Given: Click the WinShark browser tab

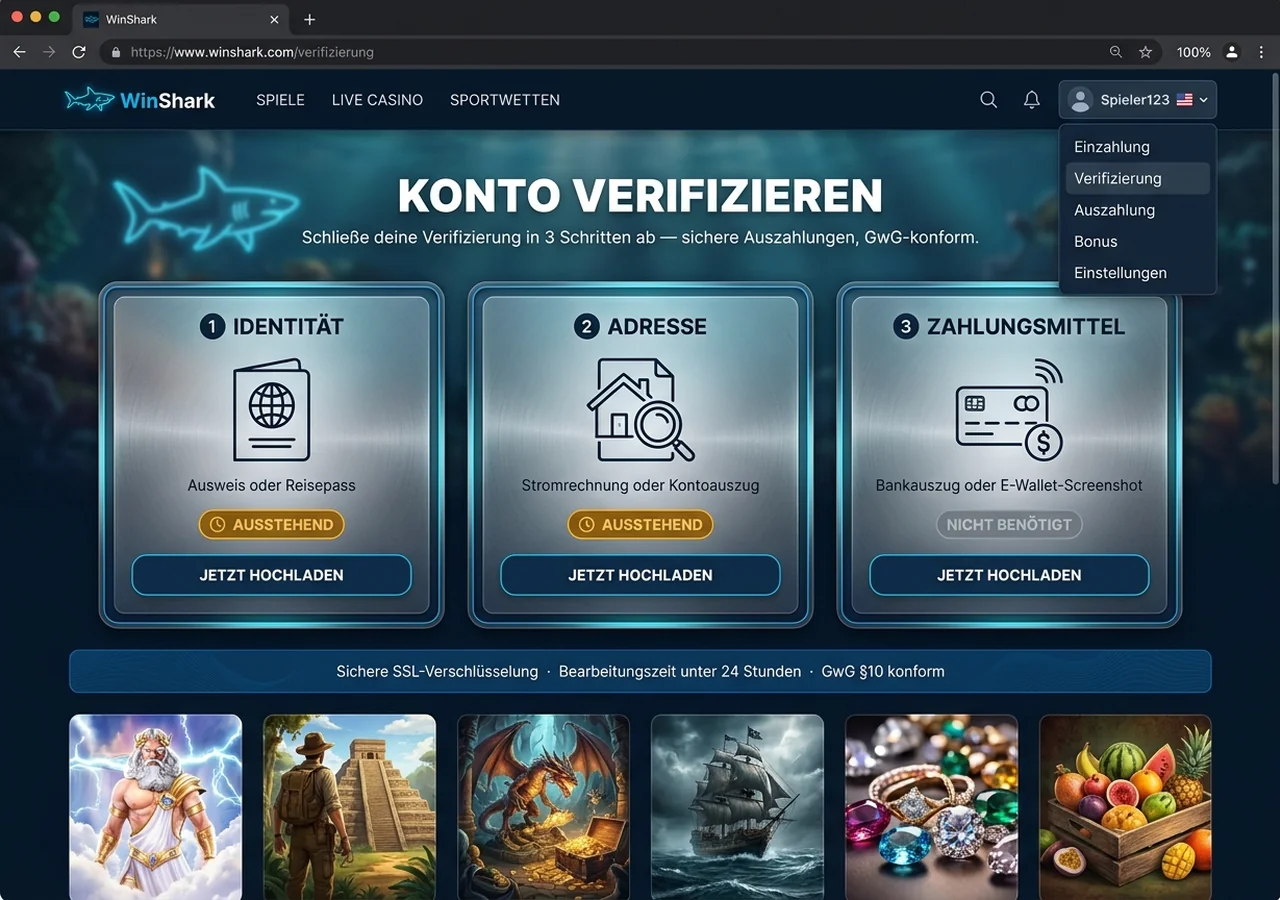Looking at the screenshot, I should pos(181,19).
